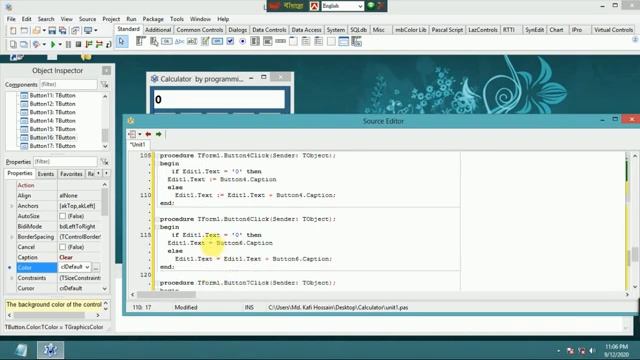Select Button17: TButton in component tree
The width and height of the screenshot is (640, 360).
pos(52,146)
